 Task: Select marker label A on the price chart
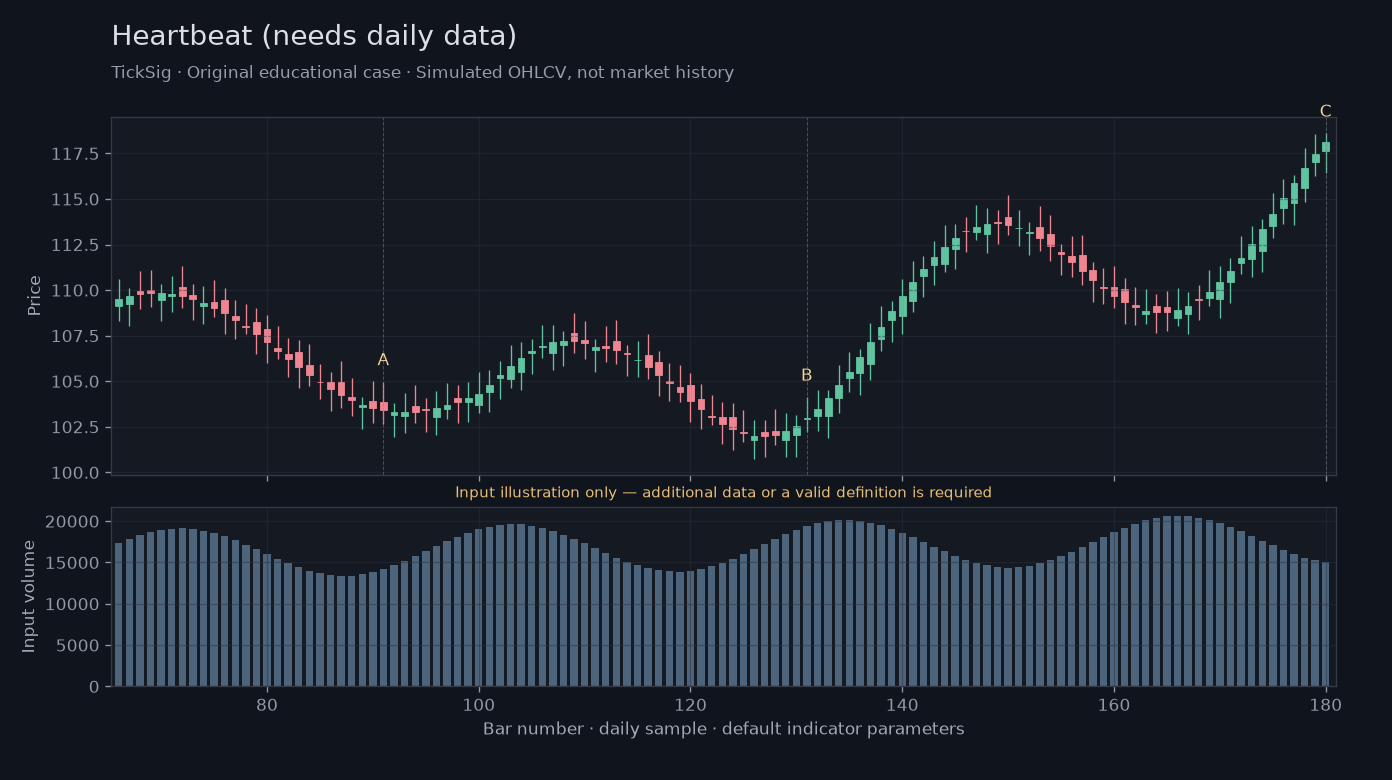(383, 360)
